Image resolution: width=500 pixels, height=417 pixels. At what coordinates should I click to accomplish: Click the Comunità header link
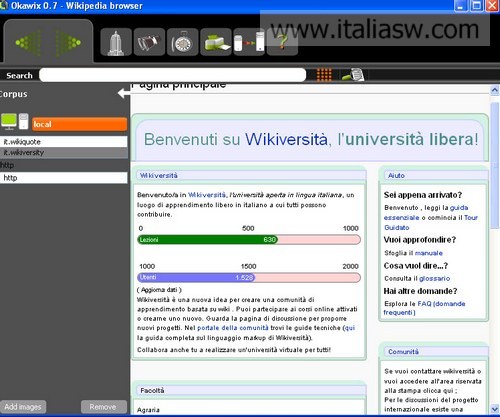[403, 352]
